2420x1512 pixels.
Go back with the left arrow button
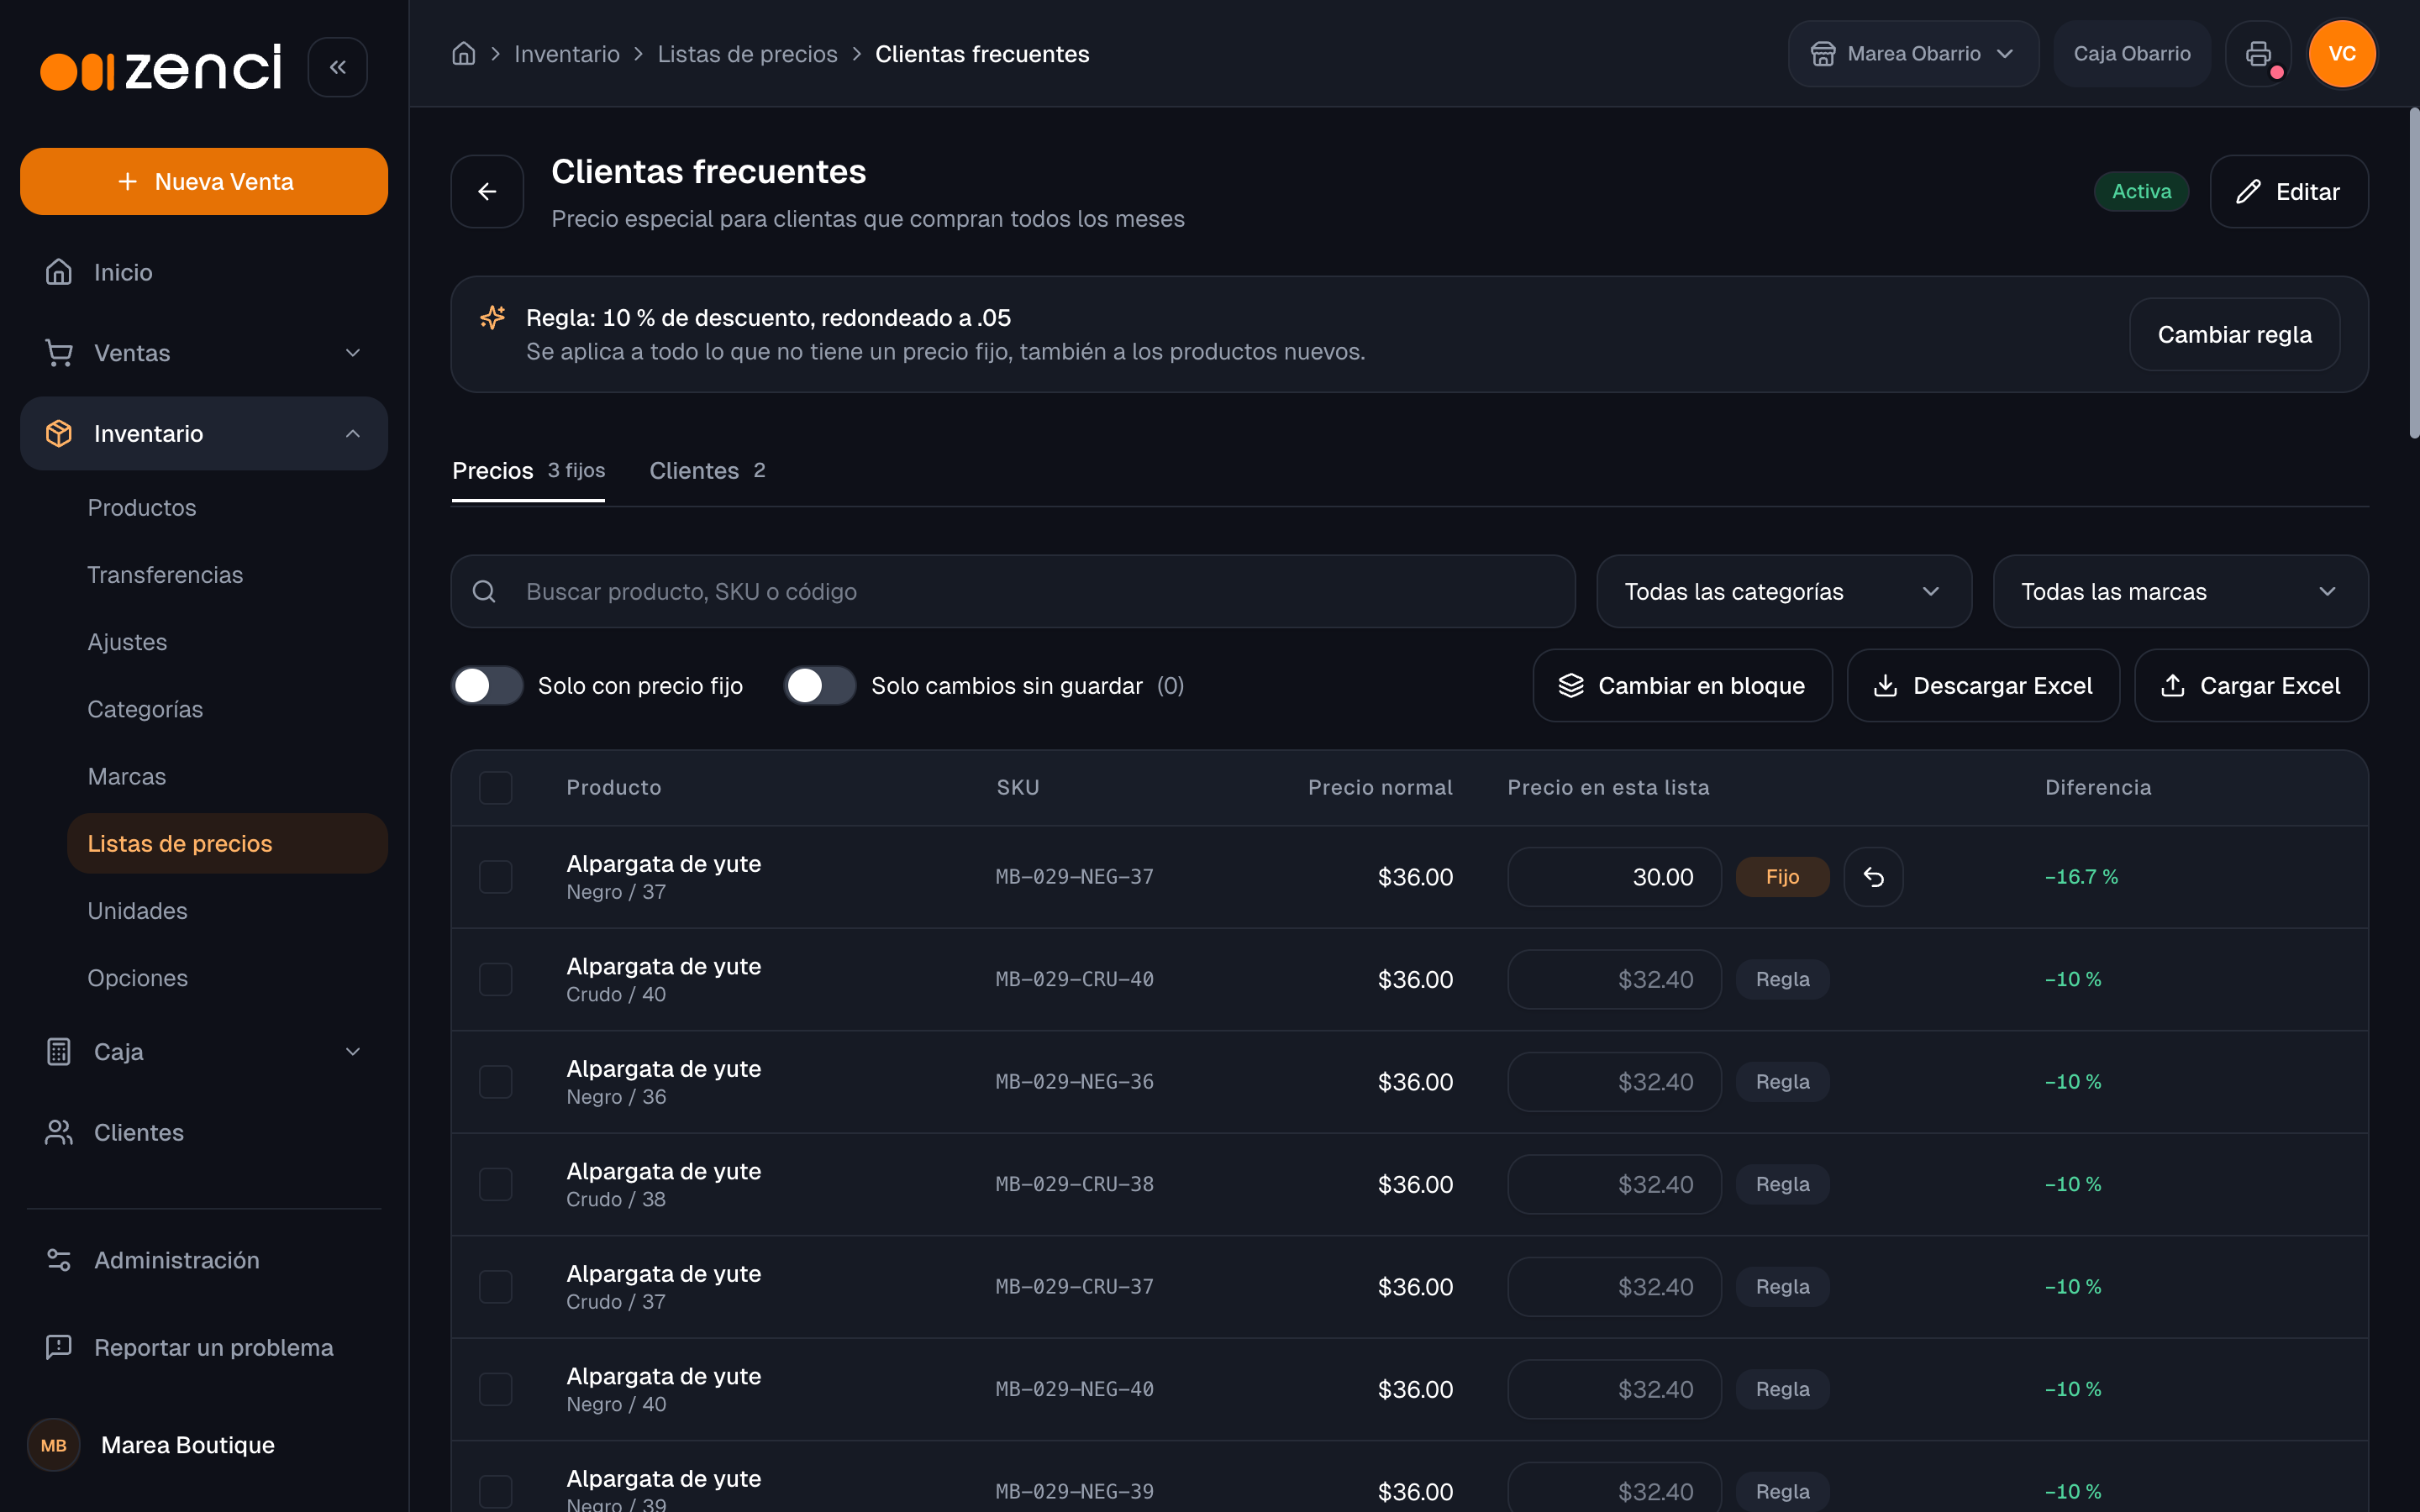click(487, 191)
